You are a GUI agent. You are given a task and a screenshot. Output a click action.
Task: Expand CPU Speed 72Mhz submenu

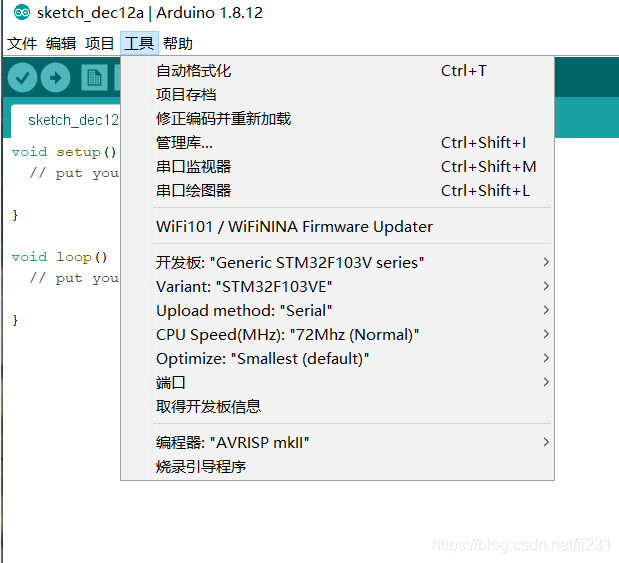point(338,335)
